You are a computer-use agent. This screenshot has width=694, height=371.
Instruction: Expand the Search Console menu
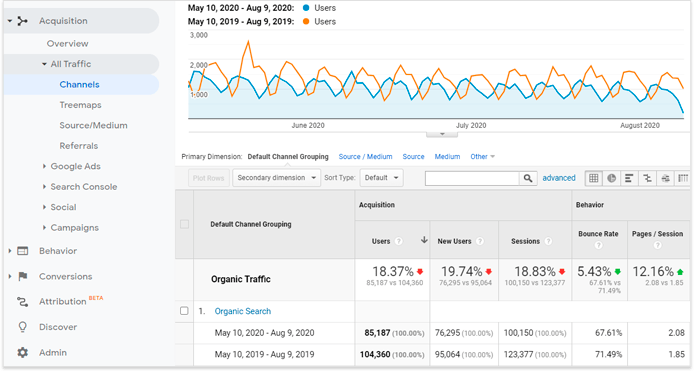(x=44, y=187)
